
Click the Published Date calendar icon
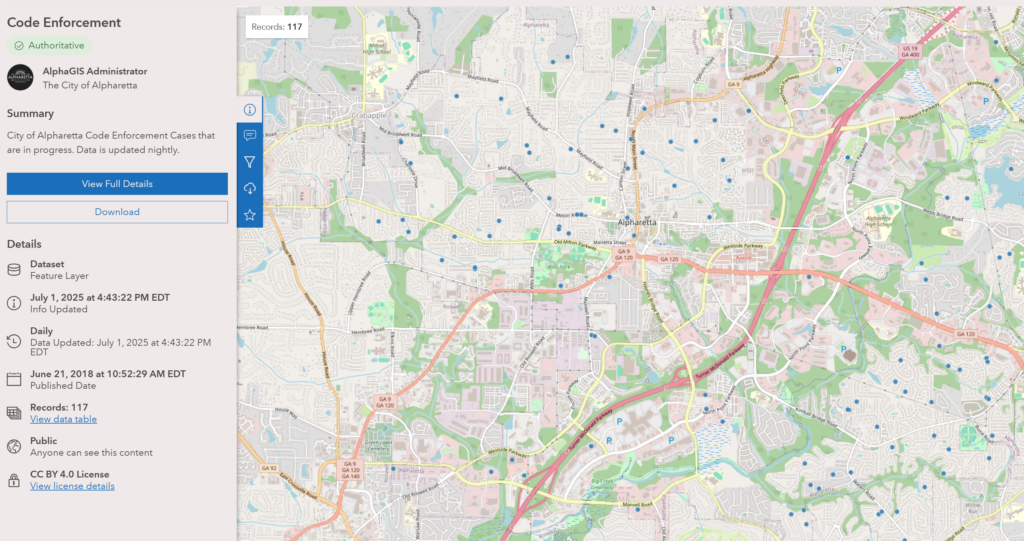tap(14, 379)
